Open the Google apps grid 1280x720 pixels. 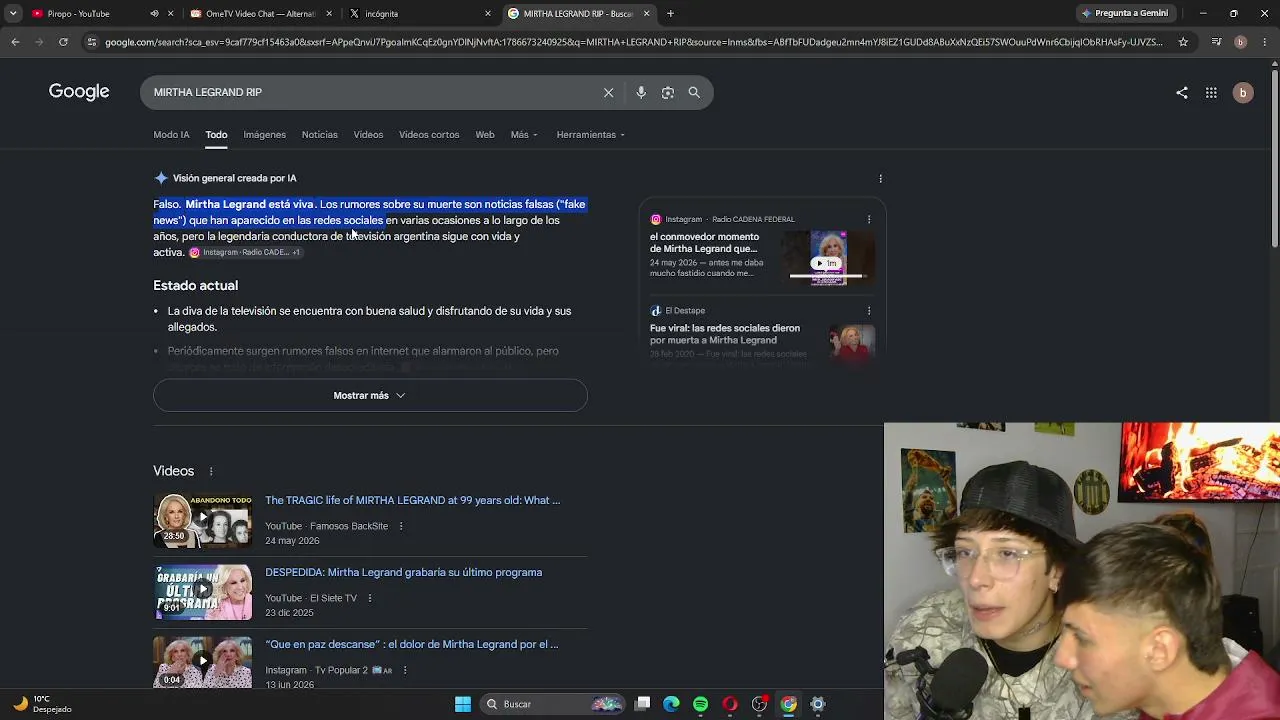[1211, 92]
